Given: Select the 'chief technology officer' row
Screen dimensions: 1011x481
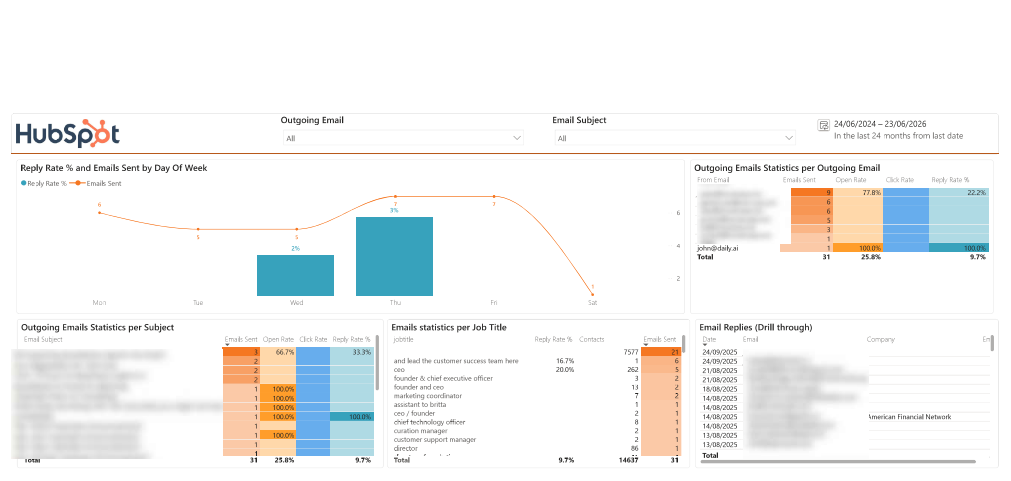Looking at the screenshot, I should pyautogui.click(x=536, y=422).
